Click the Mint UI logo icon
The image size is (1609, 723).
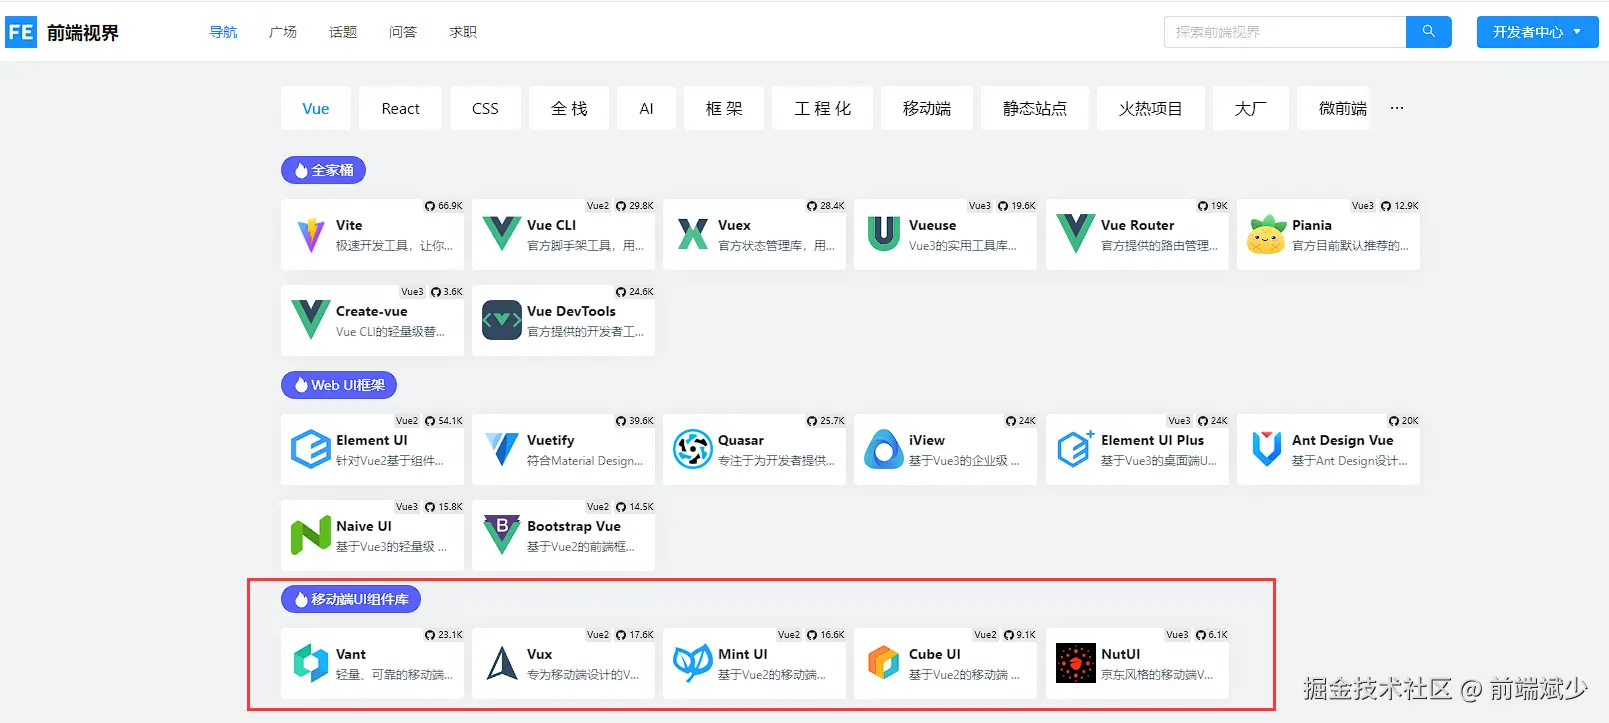pyautogui.click(x=693, y=663)
